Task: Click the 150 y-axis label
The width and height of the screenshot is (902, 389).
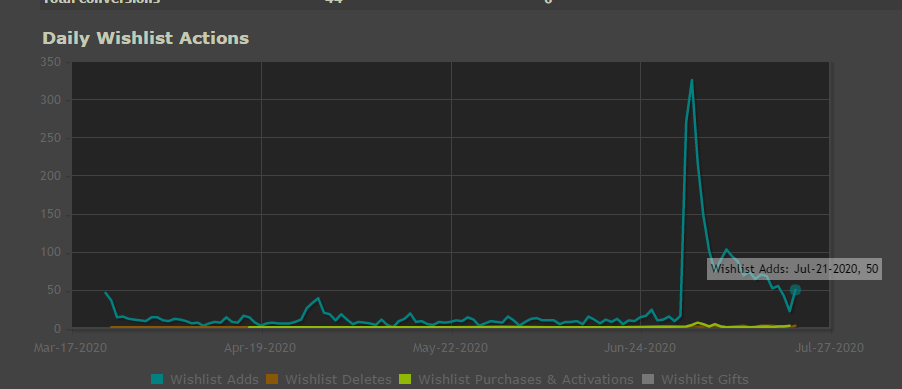Action: coord(51,215)
